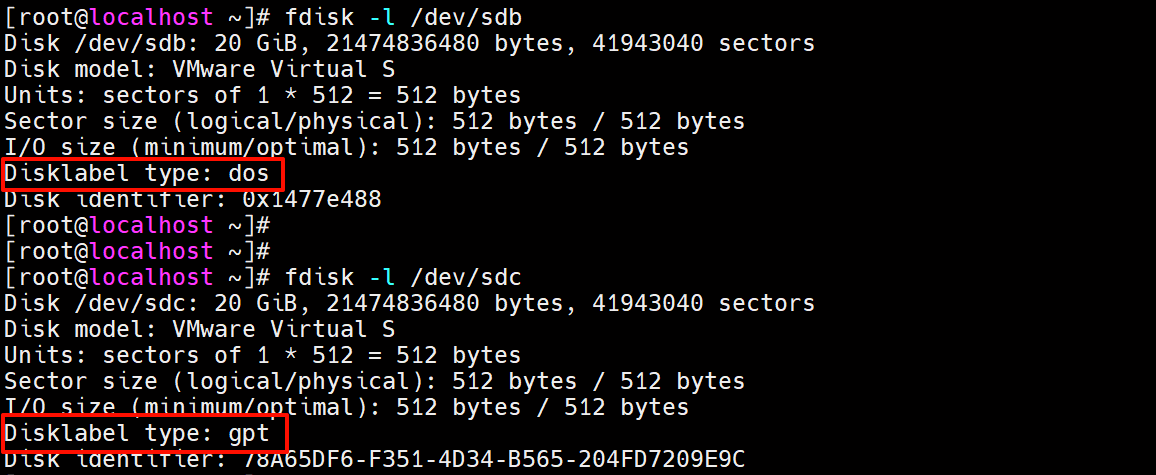1156x475 pixels.
Task: Click the Sector size line for /dev/sdc
Action: click(374, 381)
